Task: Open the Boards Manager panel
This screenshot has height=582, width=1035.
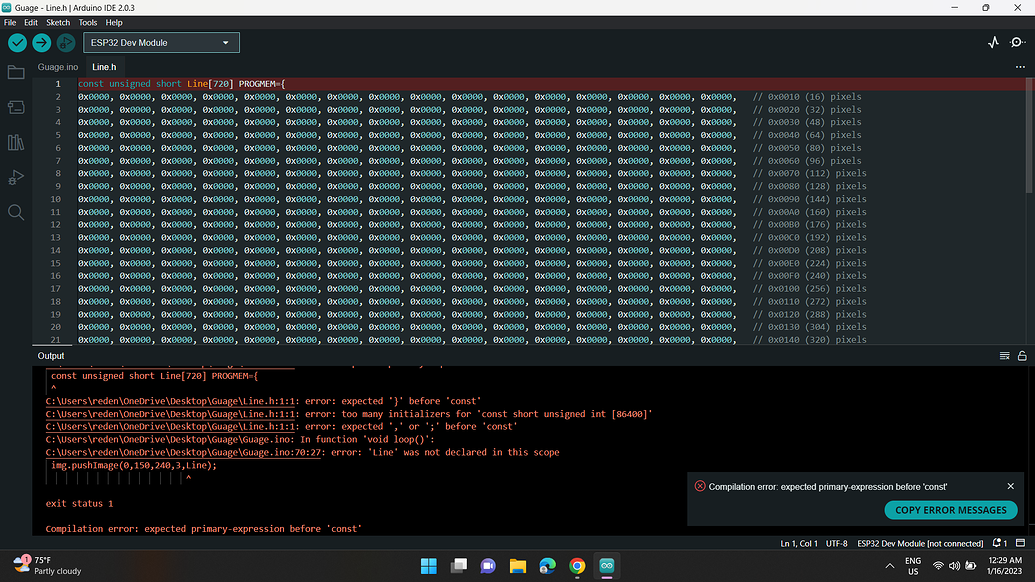Action: pos(15,107)
